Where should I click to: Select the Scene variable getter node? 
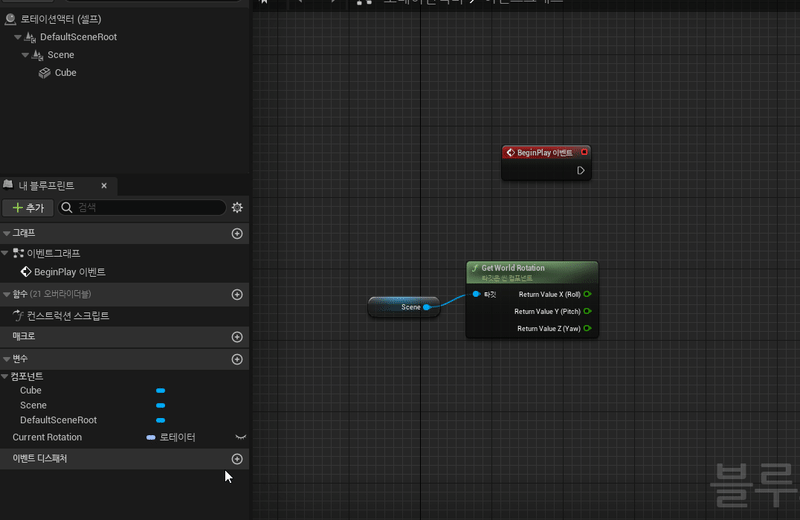click(x=404, y=307)
